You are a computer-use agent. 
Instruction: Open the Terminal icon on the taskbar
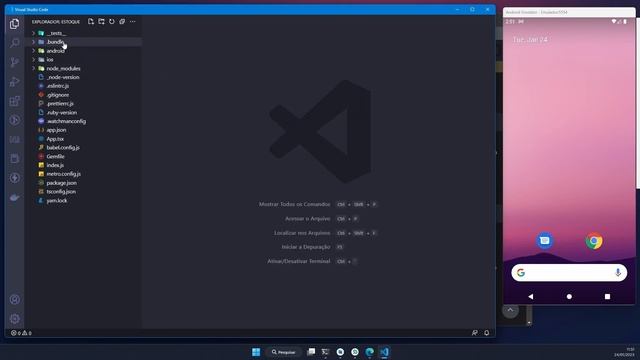(325, 352)
